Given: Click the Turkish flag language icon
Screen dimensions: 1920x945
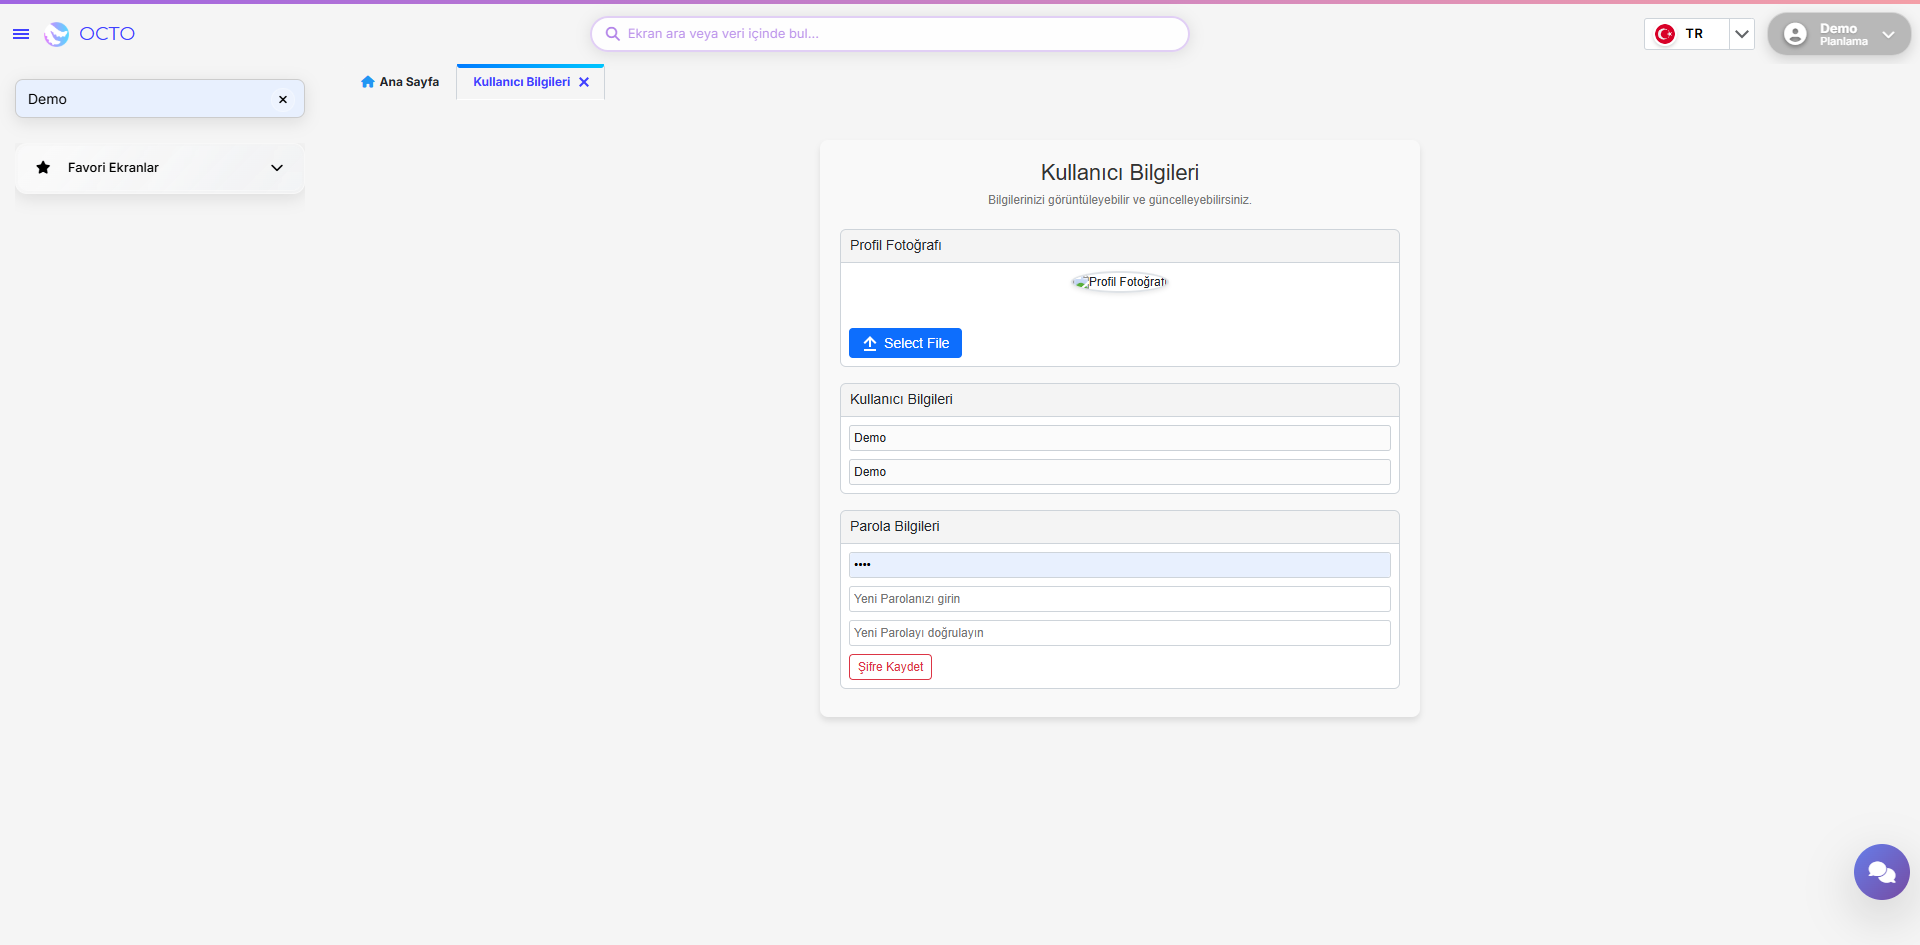Looking at the screenshot, I should coord(1663,33).
